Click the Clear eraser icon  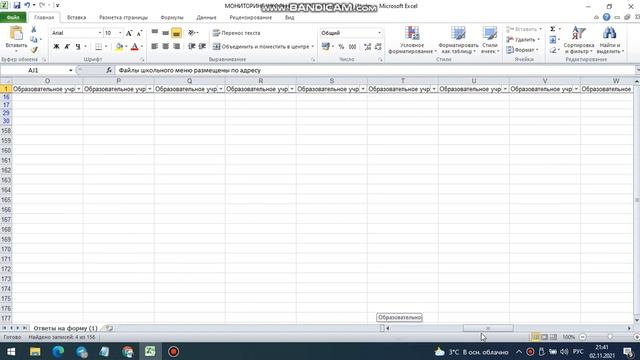pos(553,50)
